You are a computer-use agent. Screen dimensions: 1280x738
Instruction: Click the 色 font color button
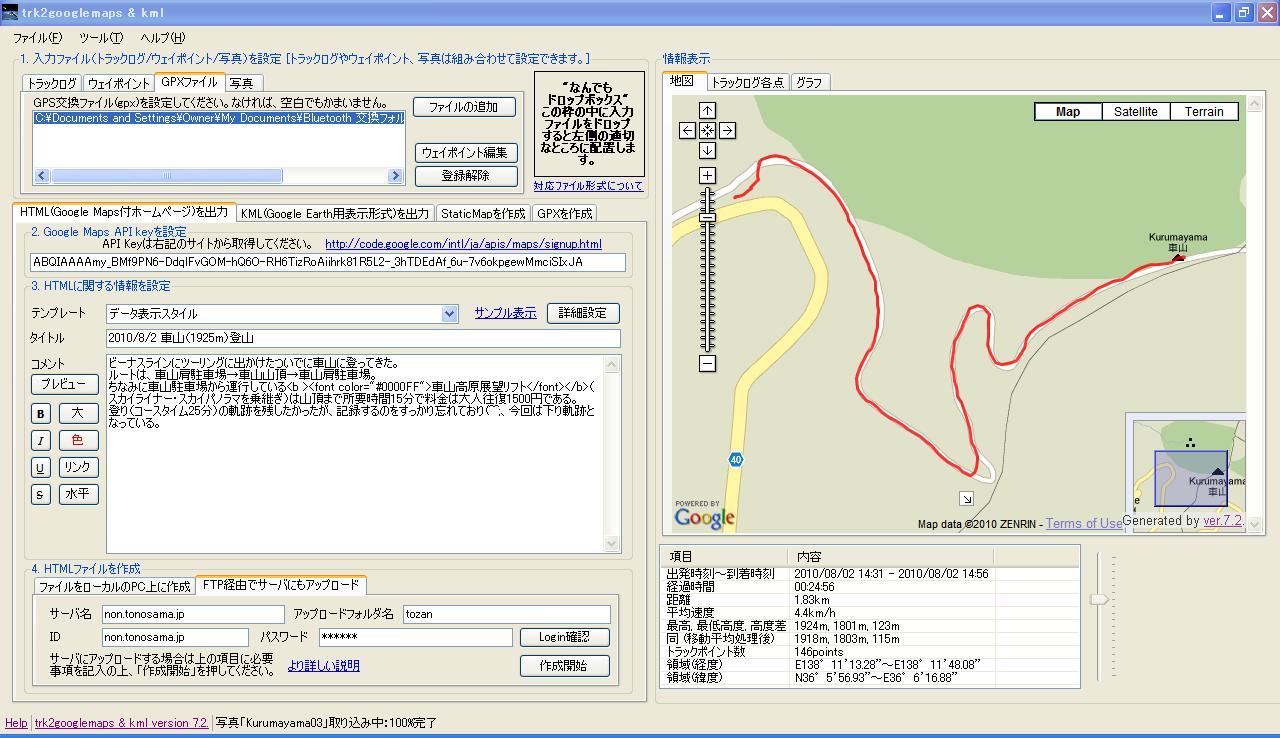pyautogui.click(x=79, y=441)
